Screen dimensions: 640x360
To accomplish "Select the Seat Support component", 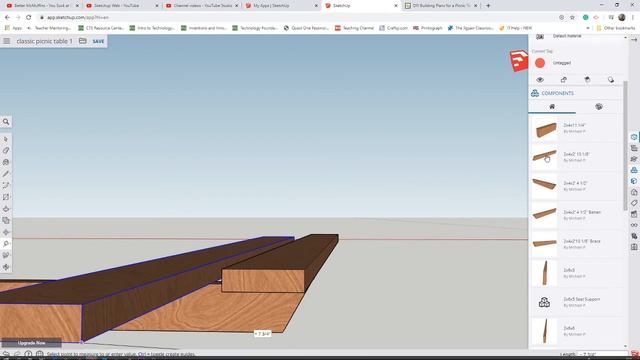I will [x=576, y=302].
